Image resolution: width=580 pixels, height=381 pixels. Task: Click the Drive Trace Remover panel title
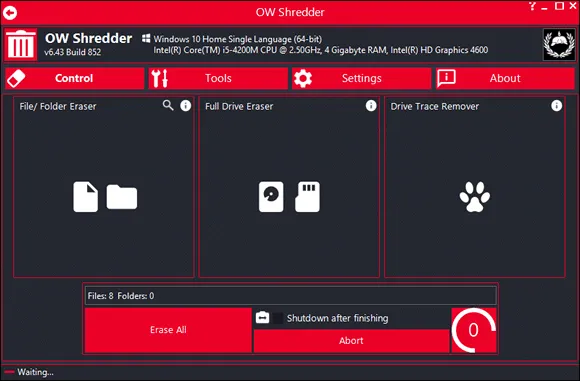[435, 107]
